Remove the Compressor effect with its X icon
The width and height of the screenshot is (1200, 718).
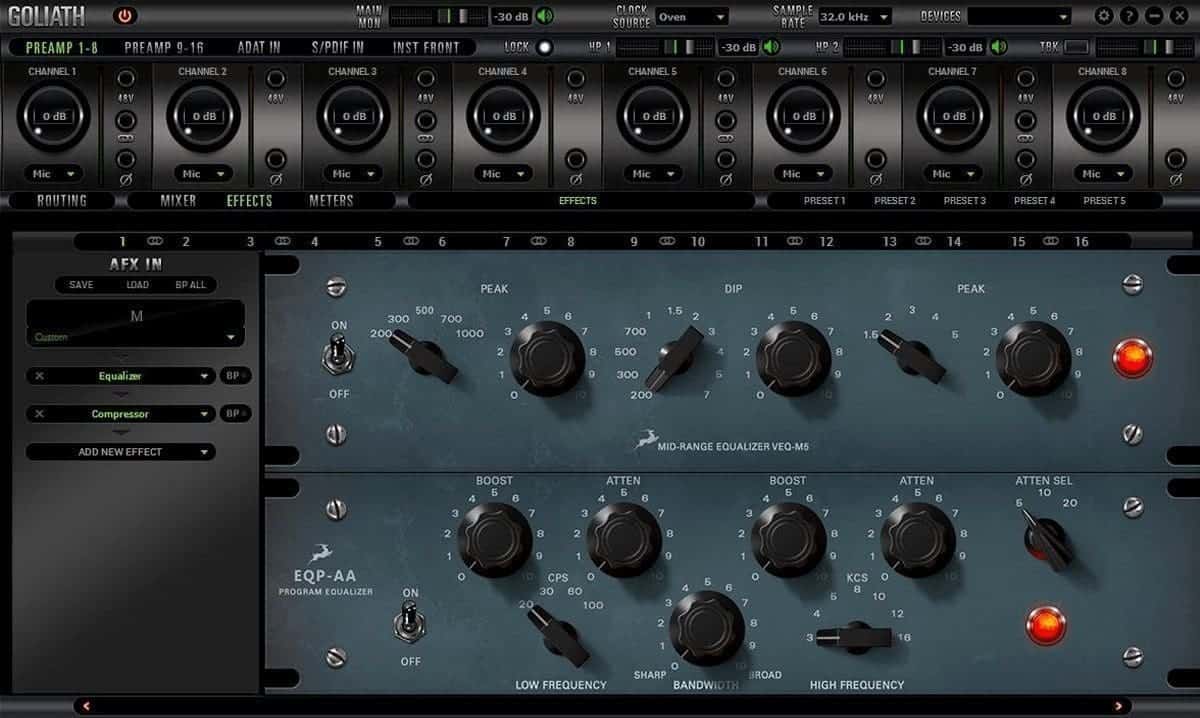point(39,414)
